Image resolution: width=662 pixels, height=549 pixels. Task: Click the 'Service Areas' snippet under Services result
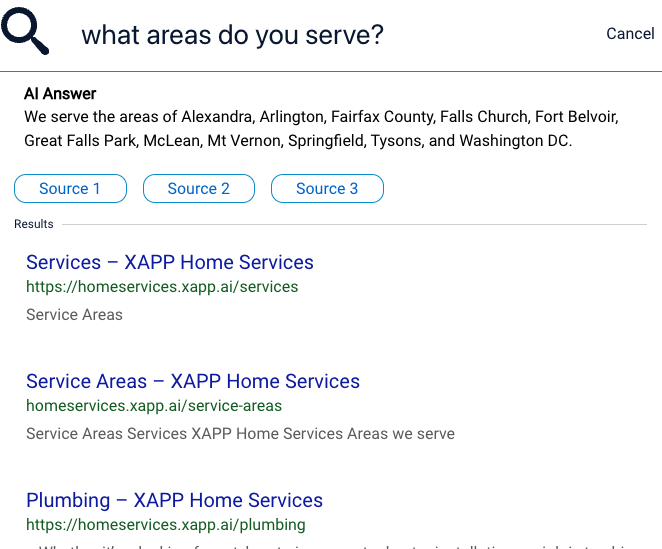point(75,315)
